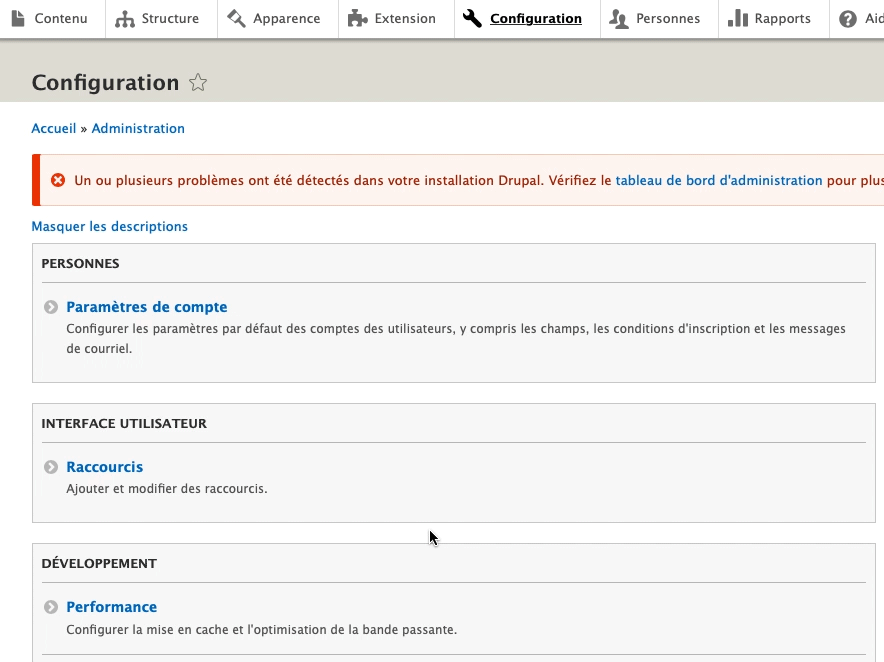The width and height of the screenshot is (884, 662).
Task: Click arrow bullet beside Paramètres de compte
Action: (x=51, y=307)
